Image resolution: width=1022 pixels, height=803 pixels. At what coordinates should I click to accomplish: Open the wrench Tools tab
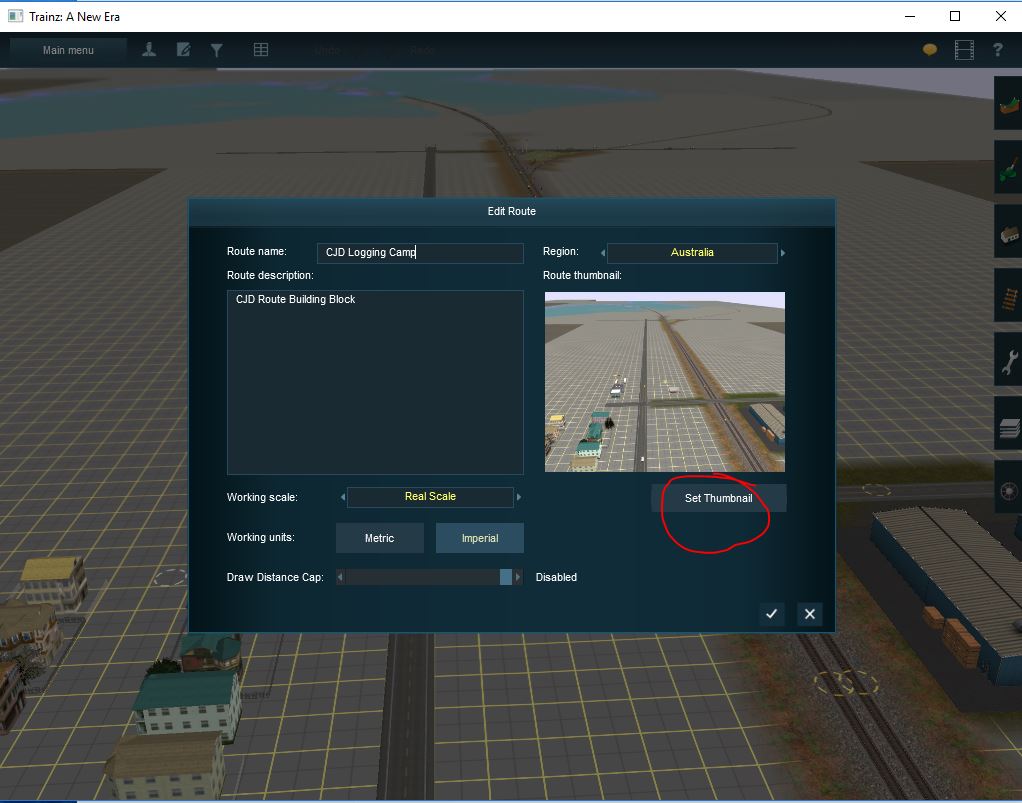tap(1009, 363)
